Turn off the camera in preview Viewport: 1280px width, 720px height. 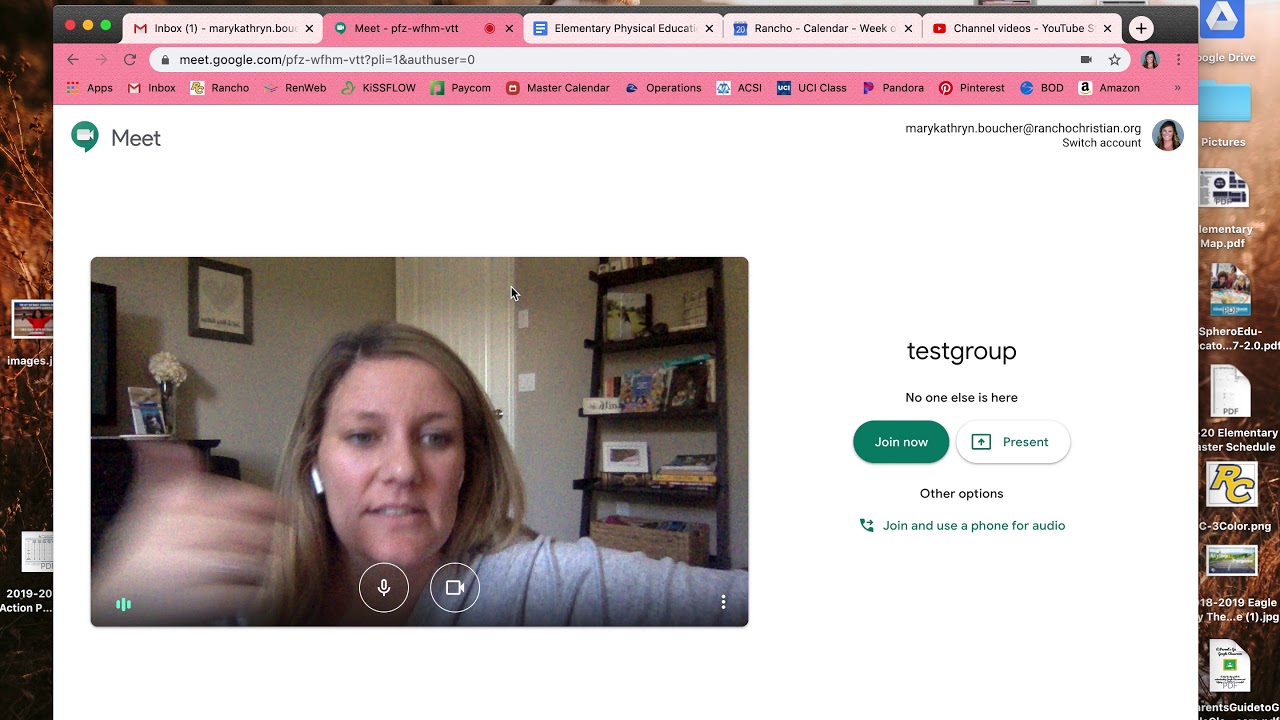point(455,588)
